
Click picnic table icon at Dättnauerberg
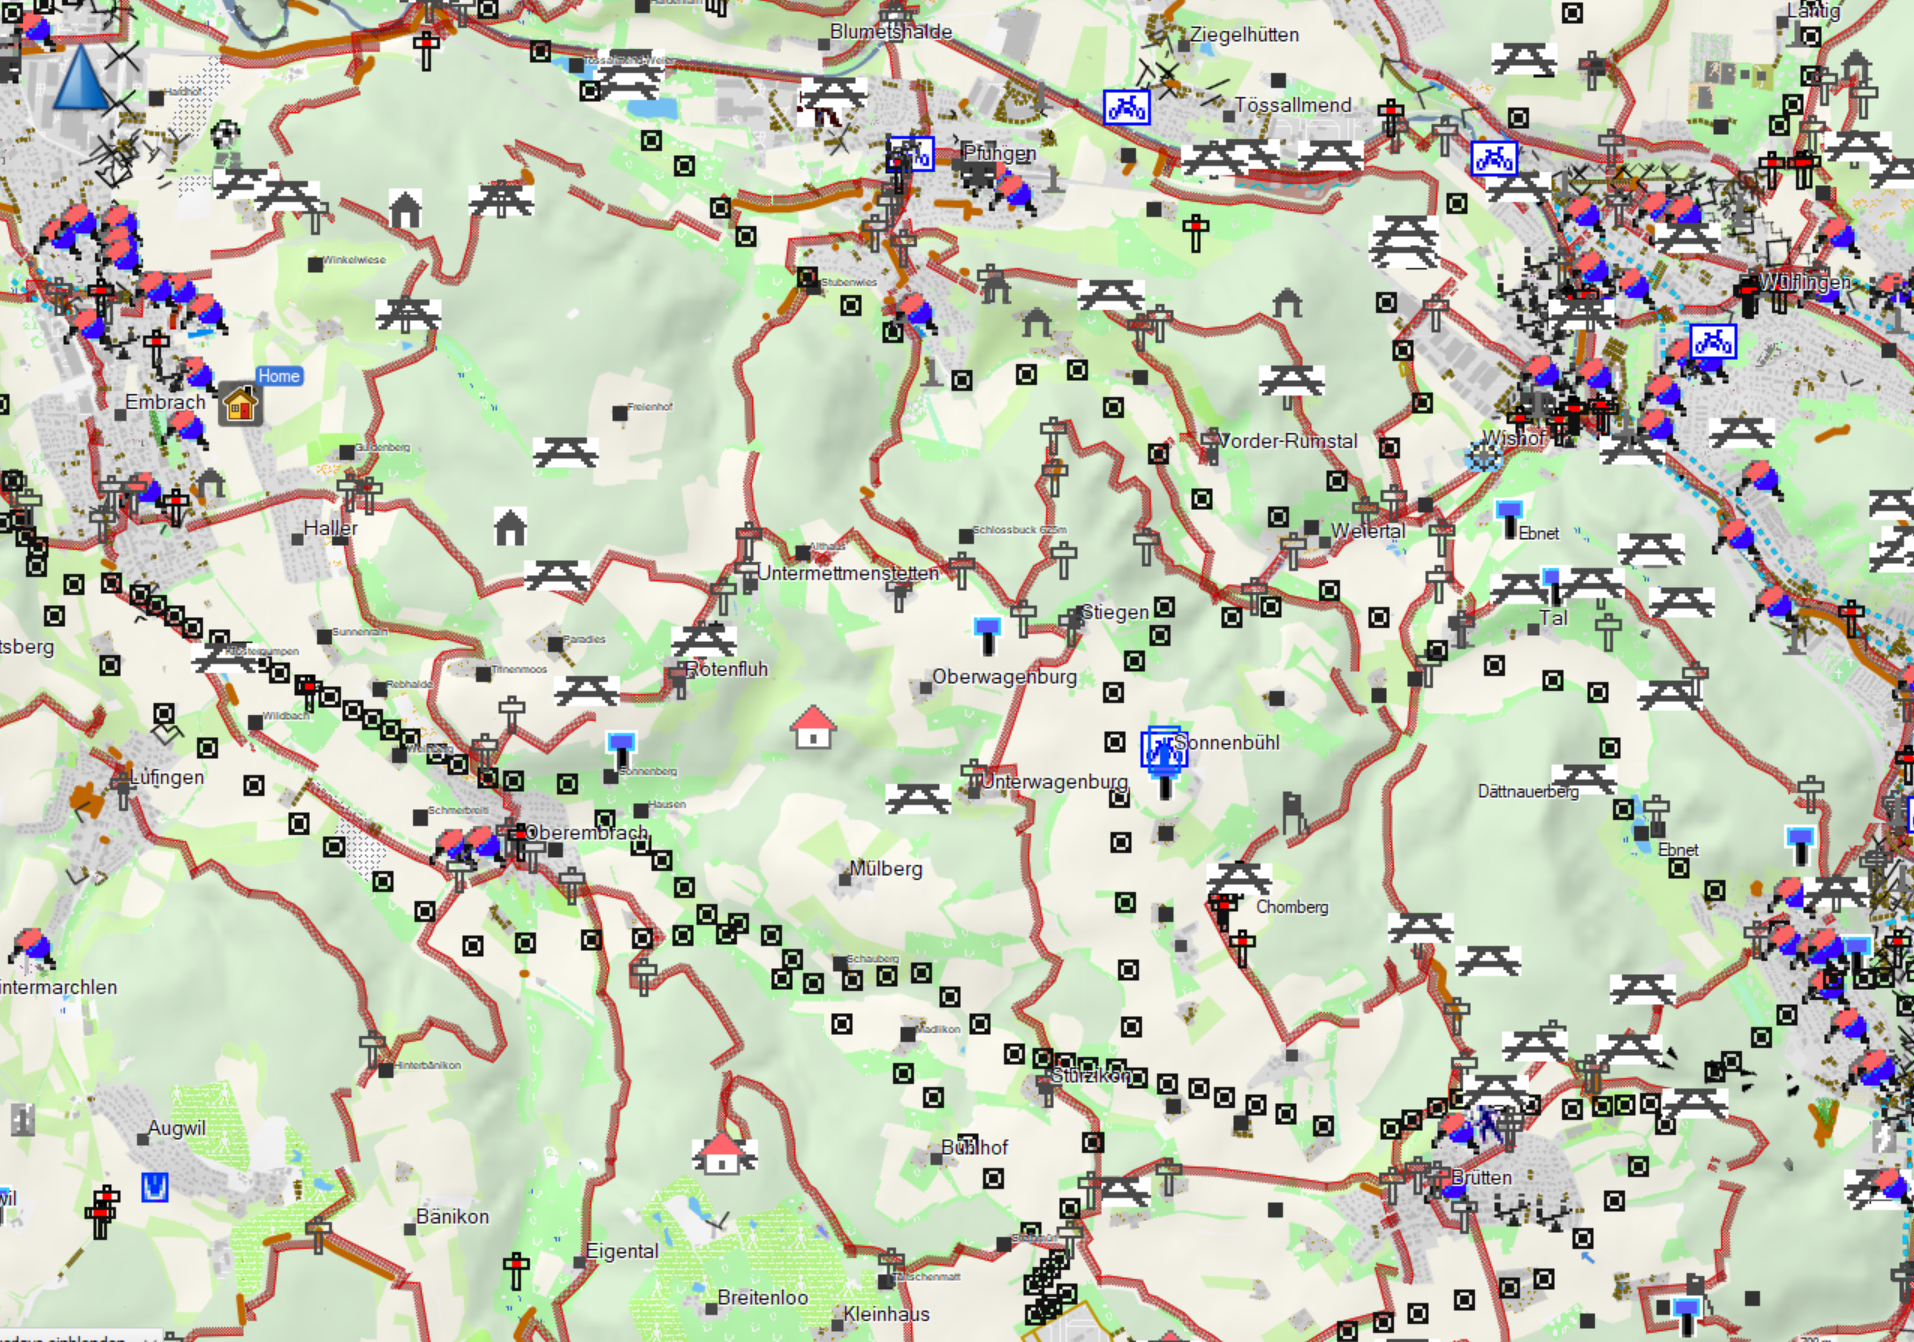coord(1583,776)
